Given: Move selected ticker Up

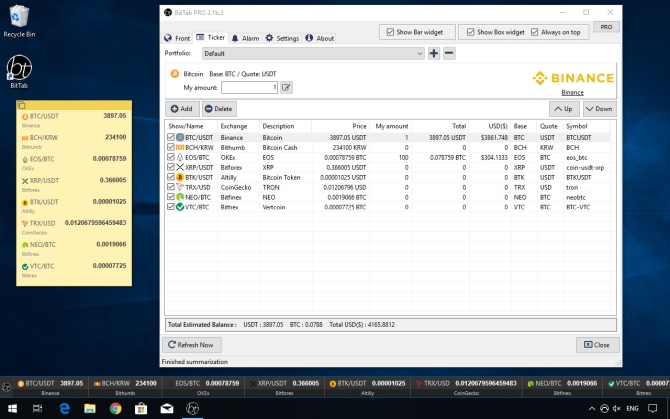Looking at the screenshot, I should point(564,109).
